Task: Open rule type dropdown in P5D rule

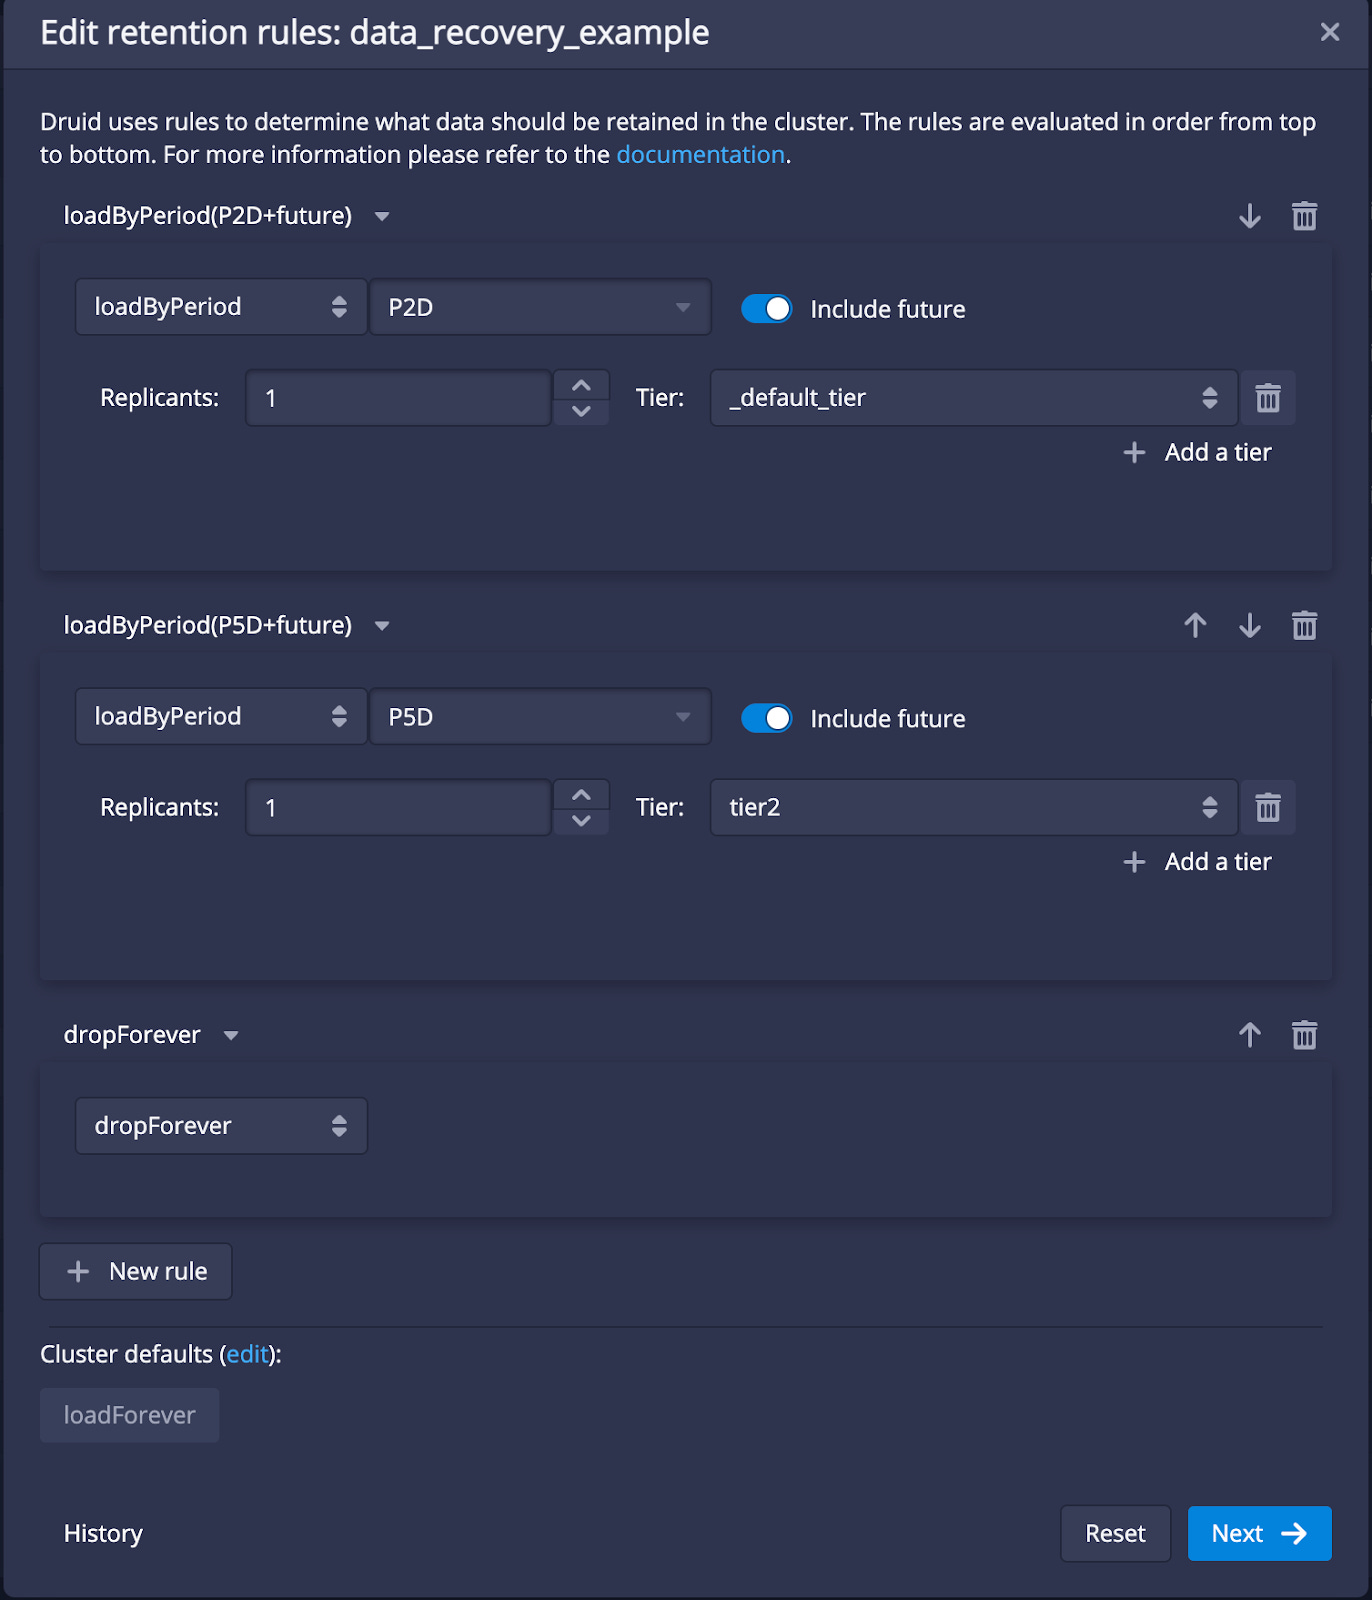Action: pos(221,717)
